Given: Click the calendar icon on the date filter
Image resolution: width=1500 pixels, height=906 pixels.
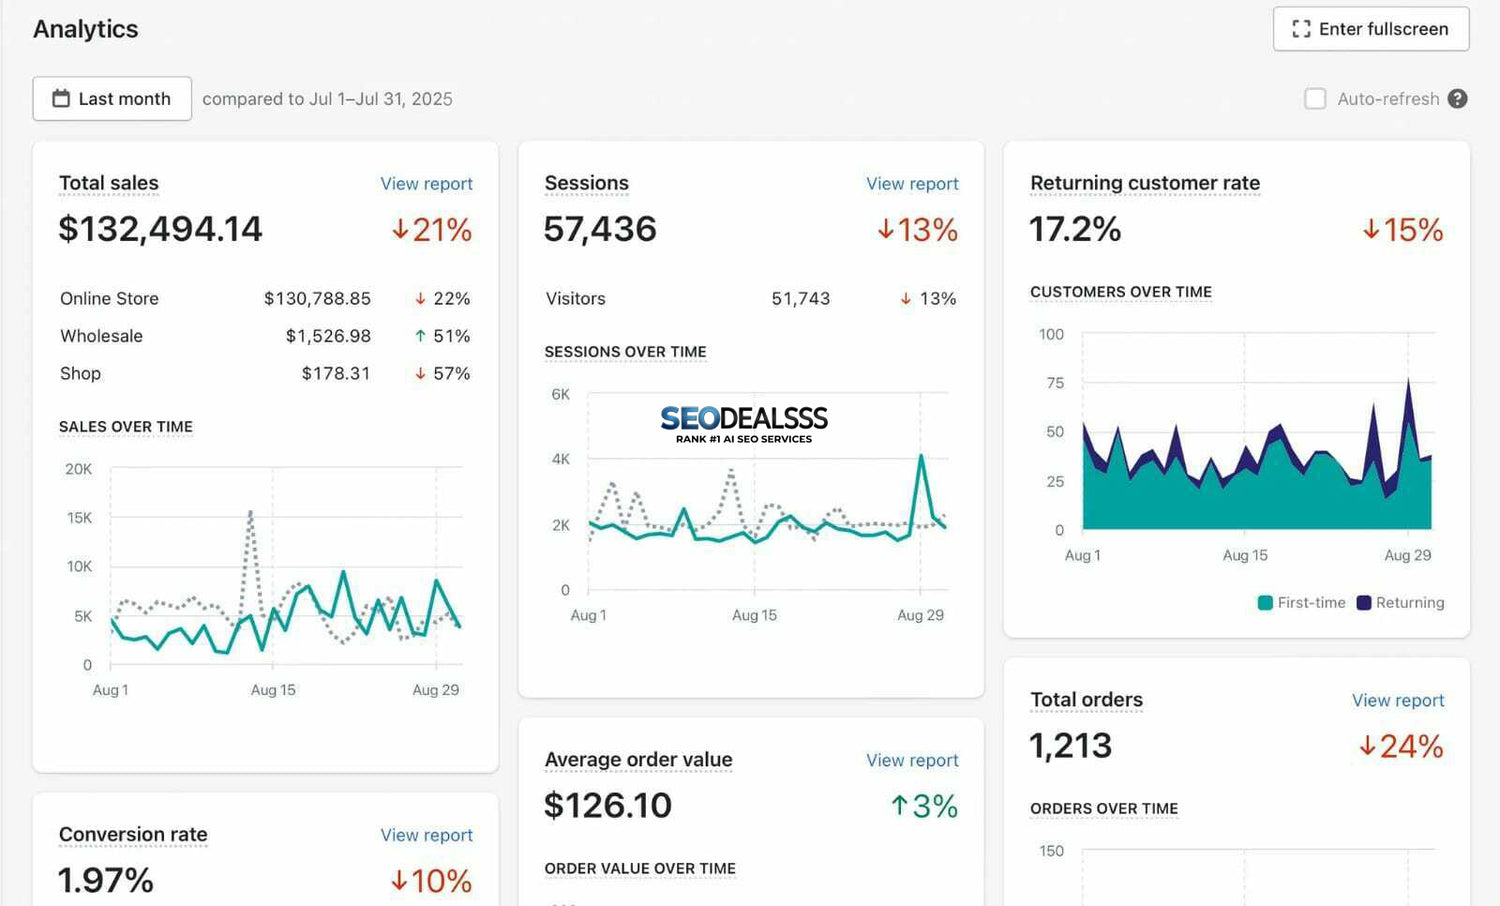Looking at the screenshot, I should click(61, 98).
